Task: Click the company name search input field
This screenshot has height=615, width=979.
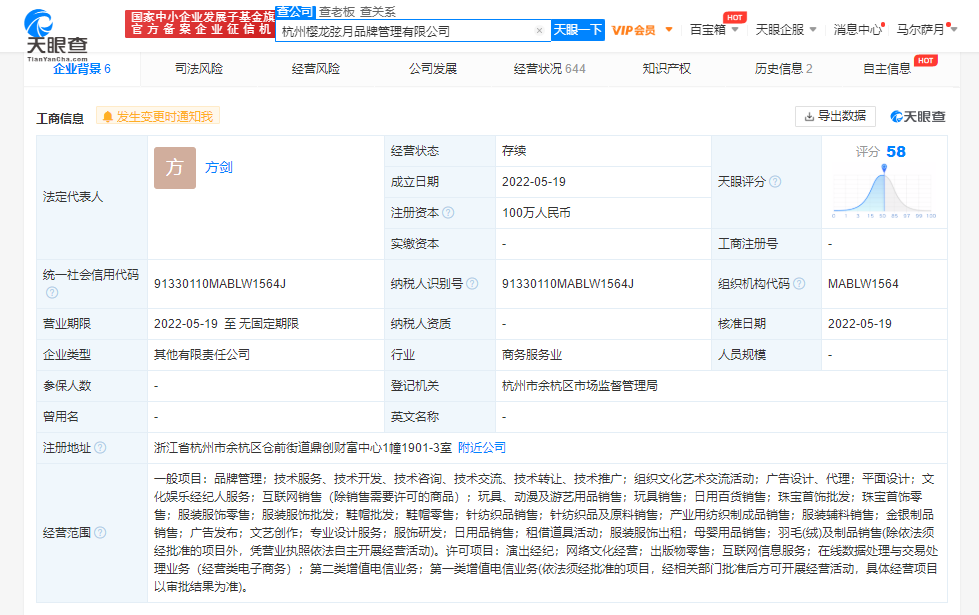Action: [405, 31]
